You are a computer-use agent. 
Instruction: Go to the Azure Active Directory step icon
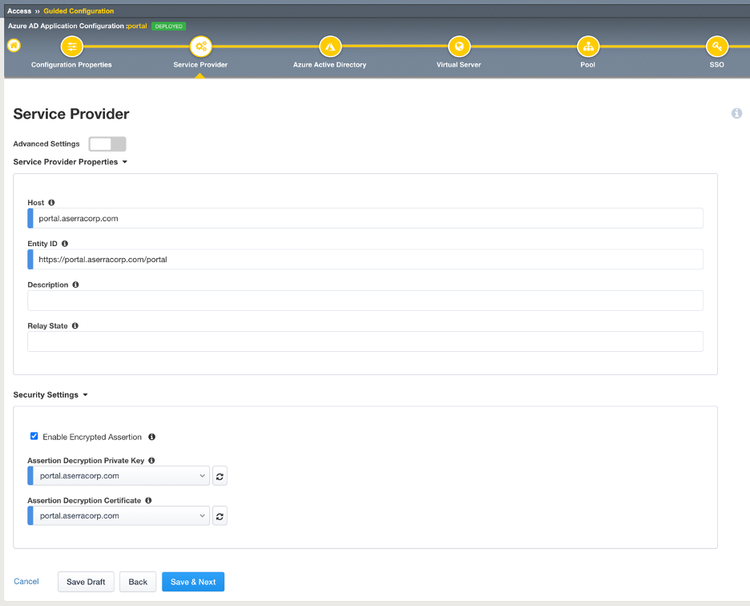click(x=330, y=46)
